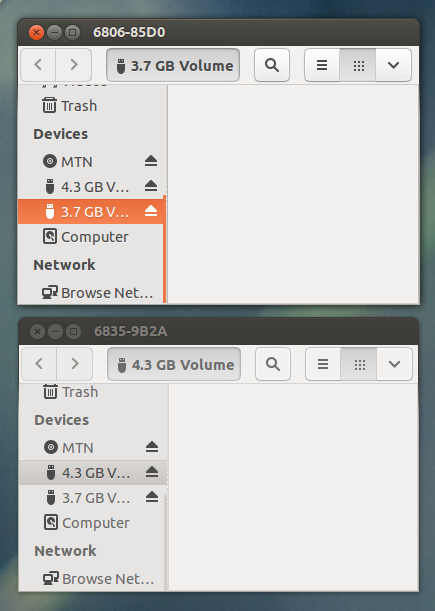Select the 4.3 GB Volume path button

(x=174, y=364)
